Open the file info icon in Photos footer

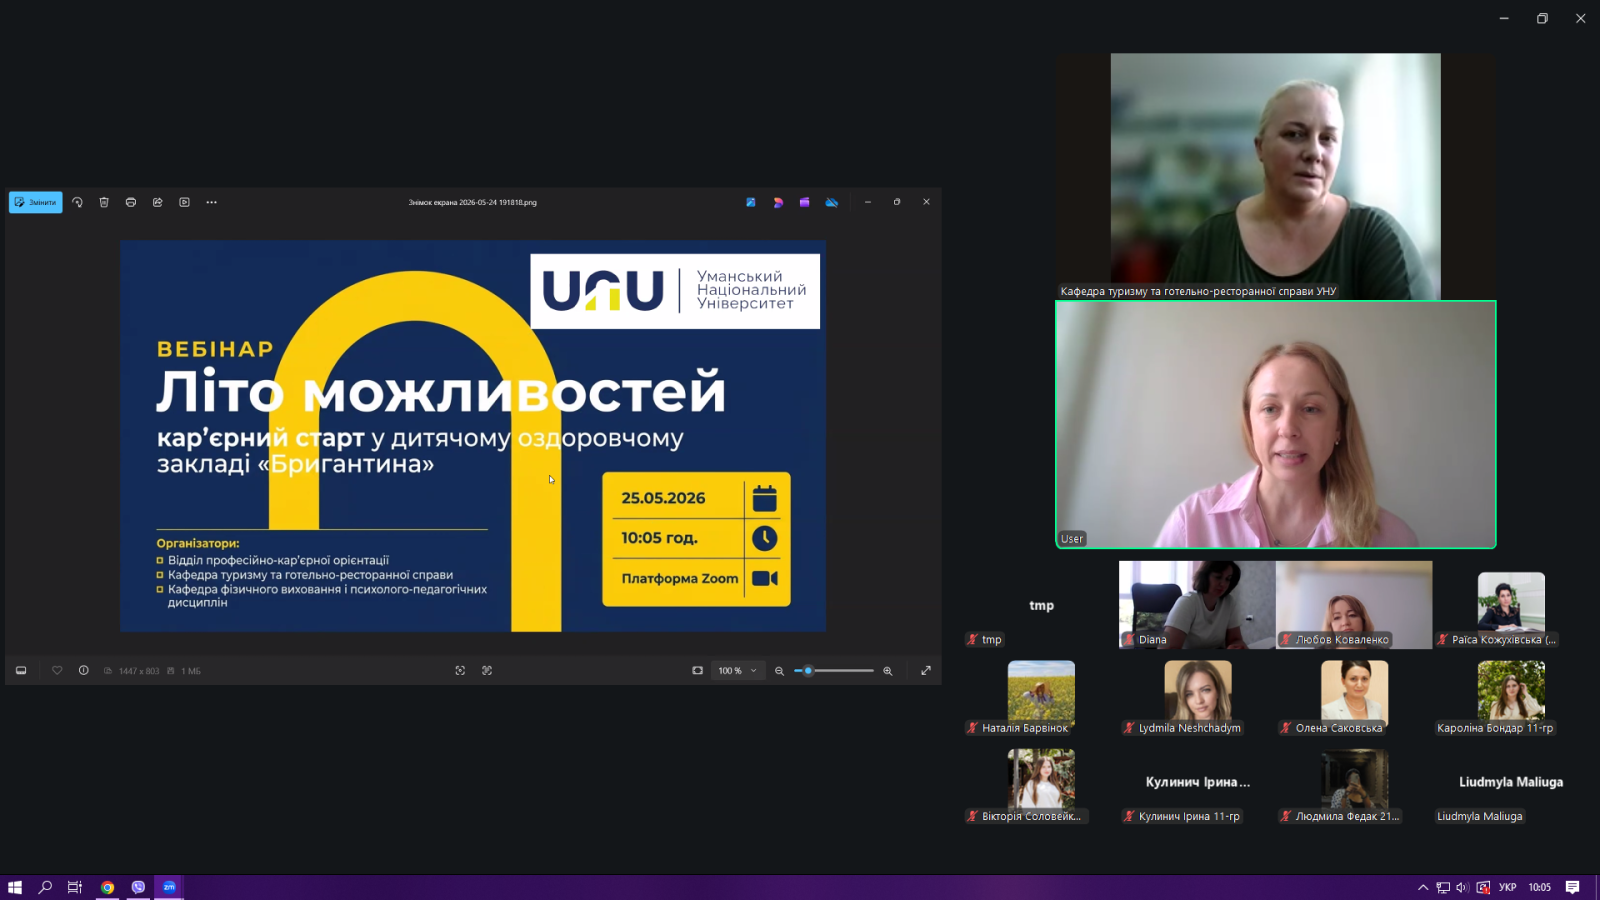coord(84,671)
